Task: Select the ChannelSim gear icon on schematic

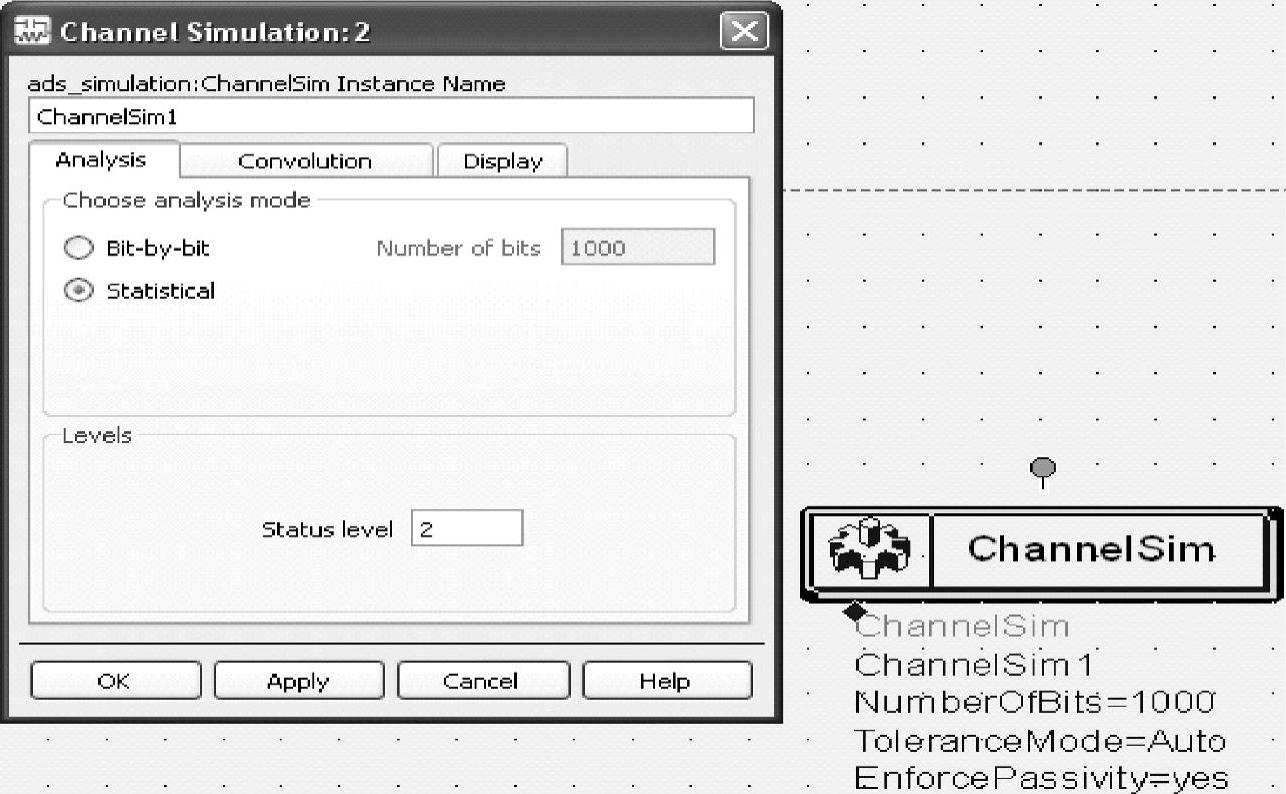Action: coord(869,549)
